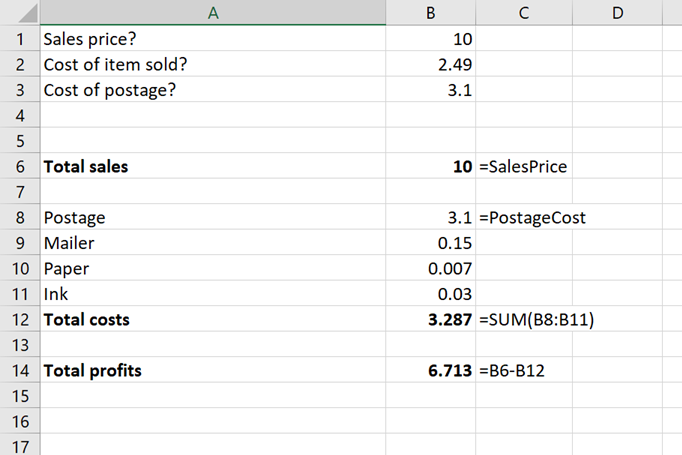Select row 15 header
This screenshot has height=455, width=682.
point(20,395)
